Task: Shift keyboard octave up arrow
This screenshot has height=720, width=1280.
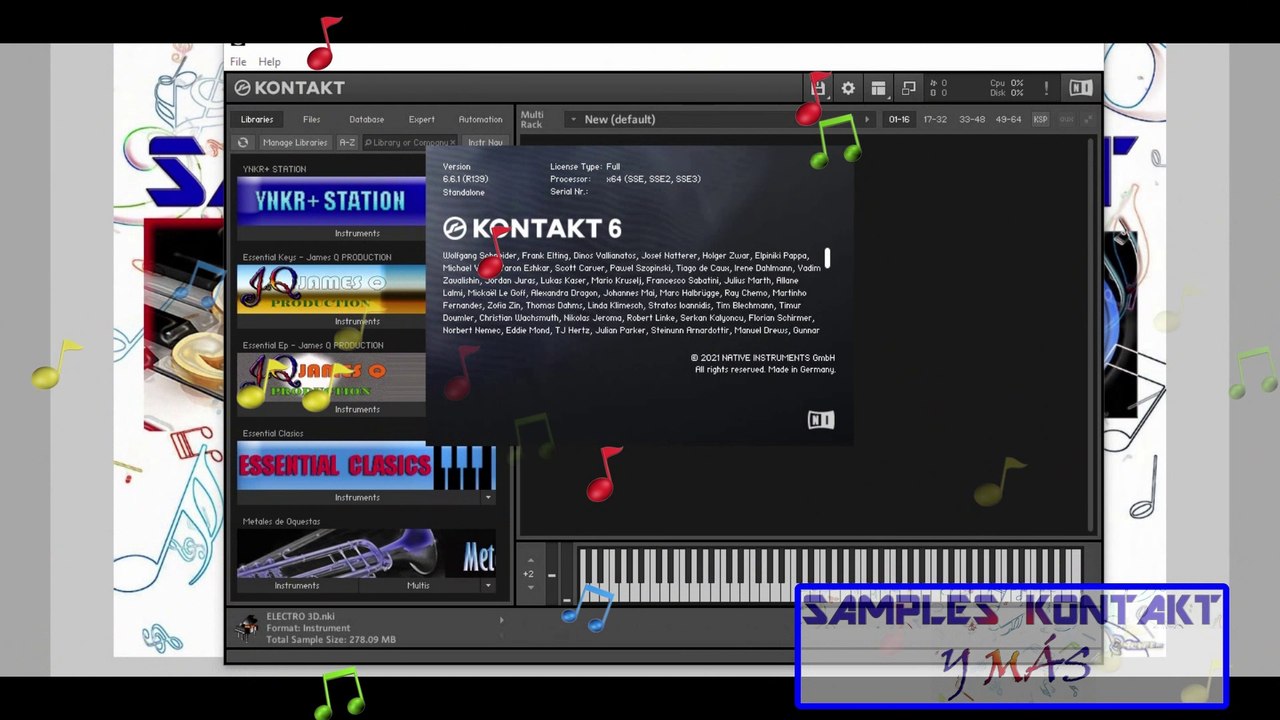Action: 530,560
